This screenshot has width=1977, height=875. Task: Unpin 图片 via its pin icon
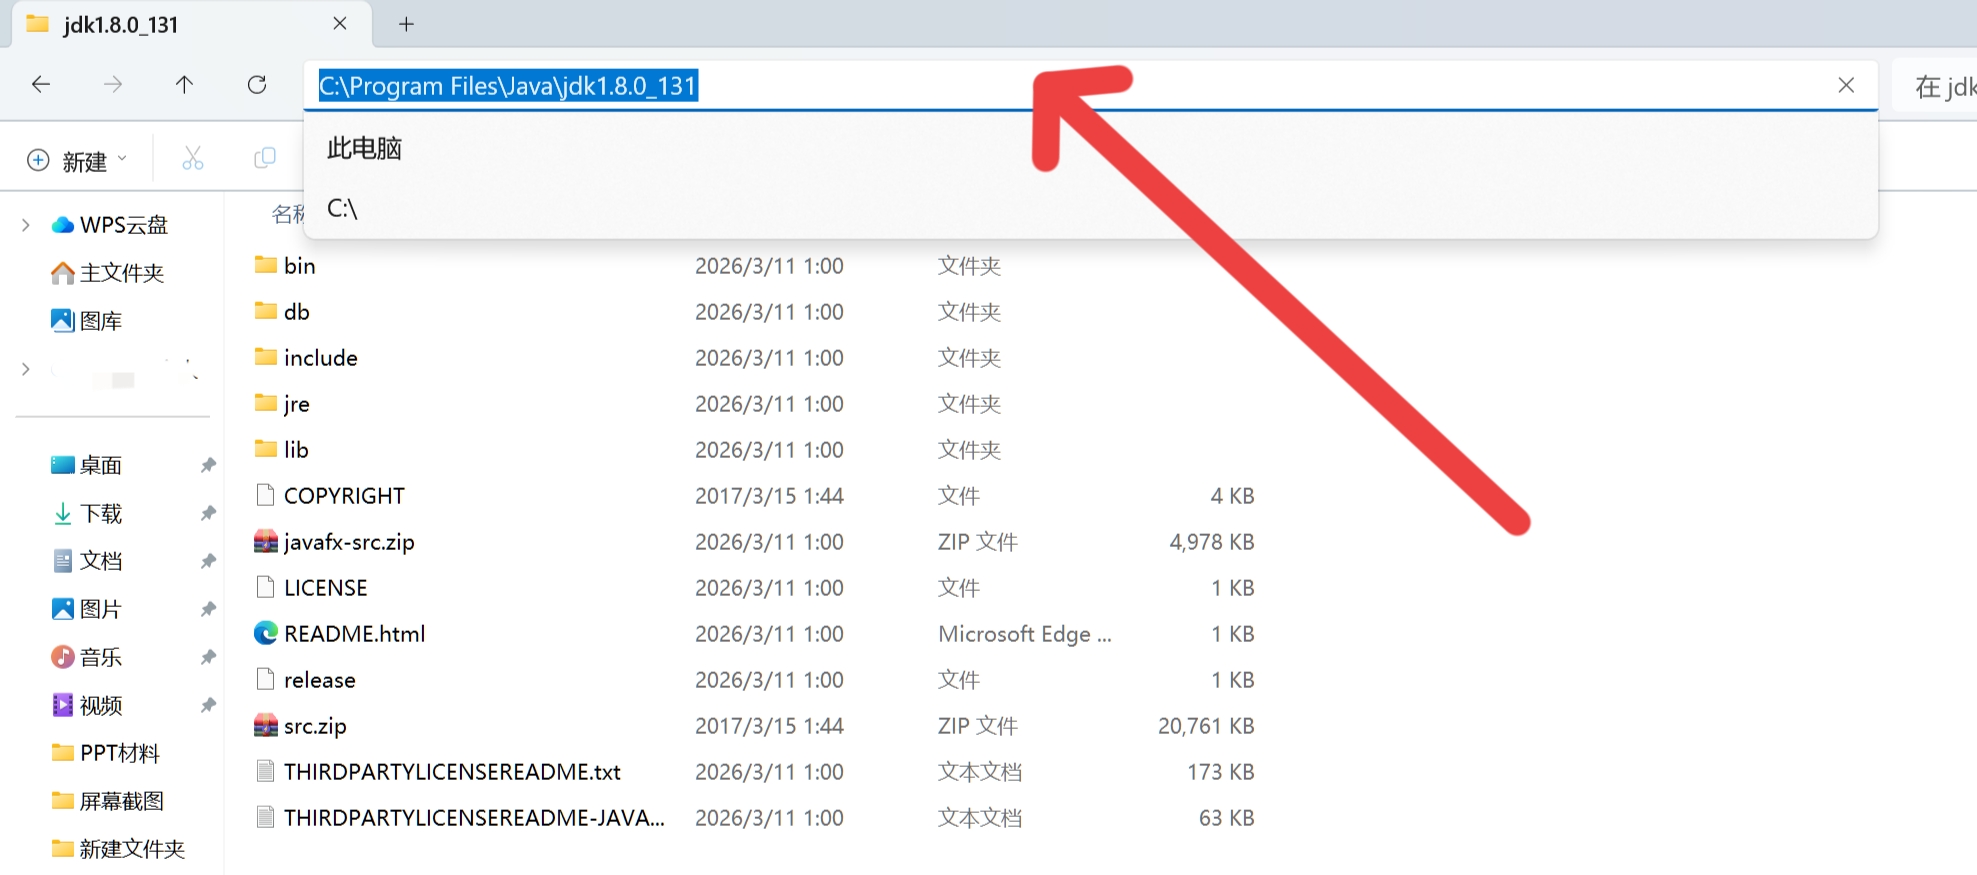click(x=208, y=609)
